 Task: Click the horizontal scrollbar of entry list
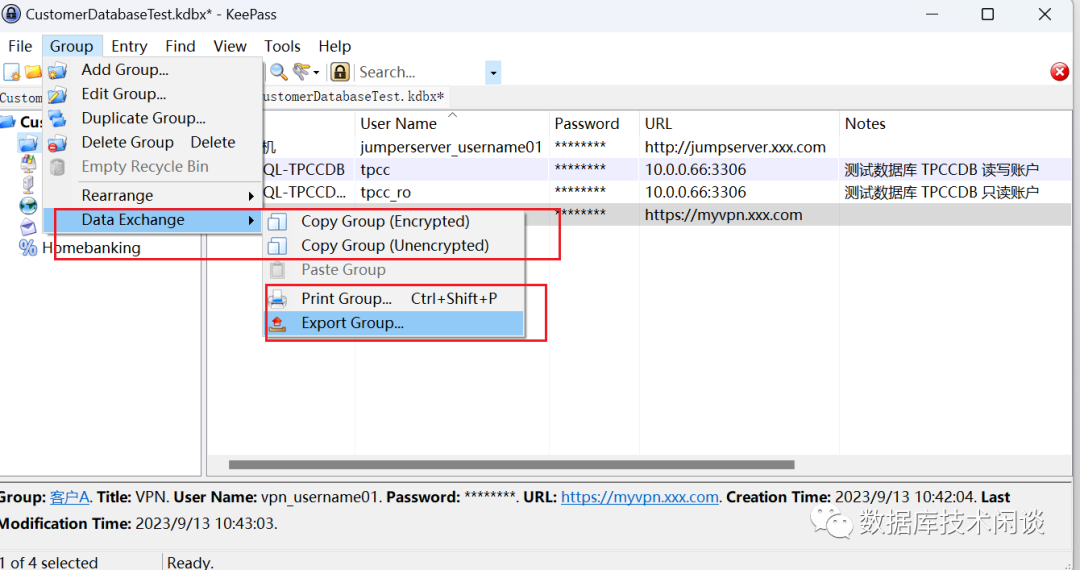coord(511,465)
